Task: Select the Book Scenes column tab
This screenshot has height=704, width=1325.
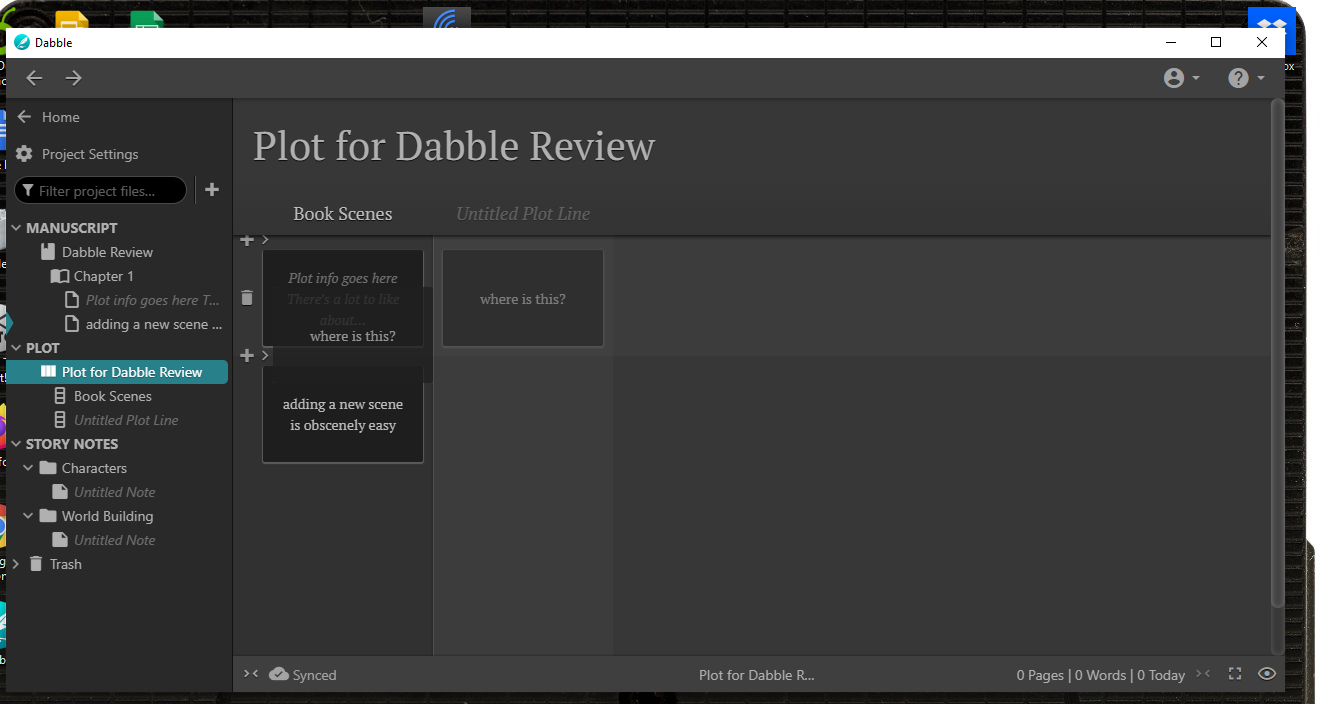Action: click(342, 214)
